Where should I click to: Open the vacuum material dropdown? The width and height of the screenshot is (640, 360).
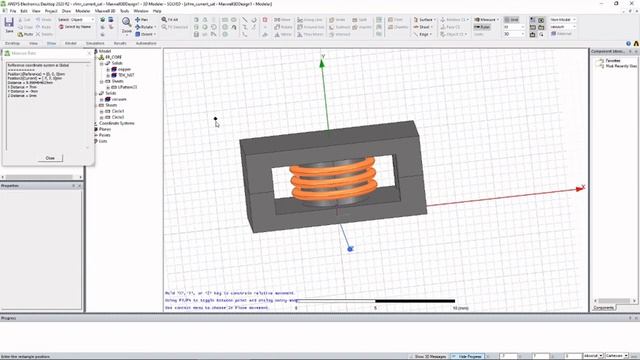tap(562, 27)
